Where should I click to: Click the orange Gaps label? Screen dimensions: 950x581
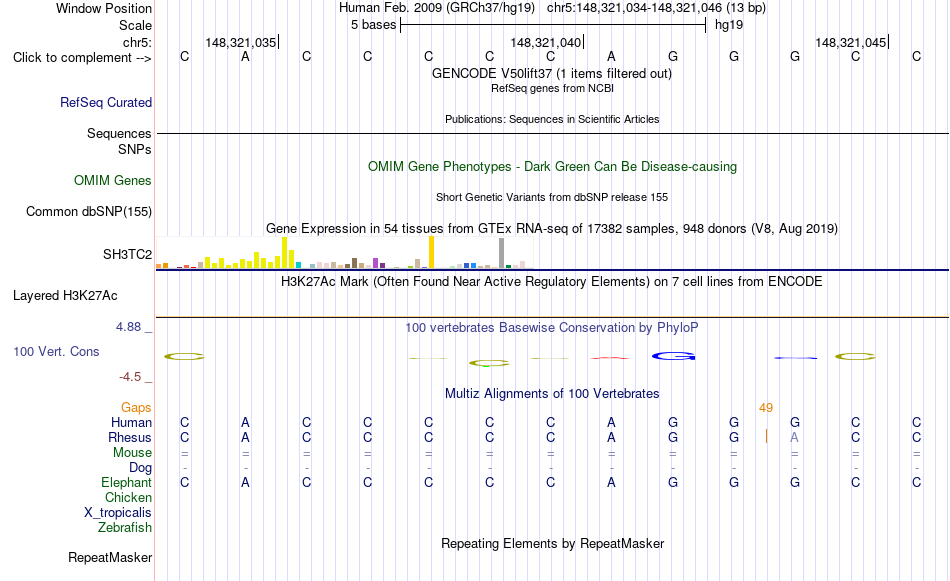pos(136,408)
